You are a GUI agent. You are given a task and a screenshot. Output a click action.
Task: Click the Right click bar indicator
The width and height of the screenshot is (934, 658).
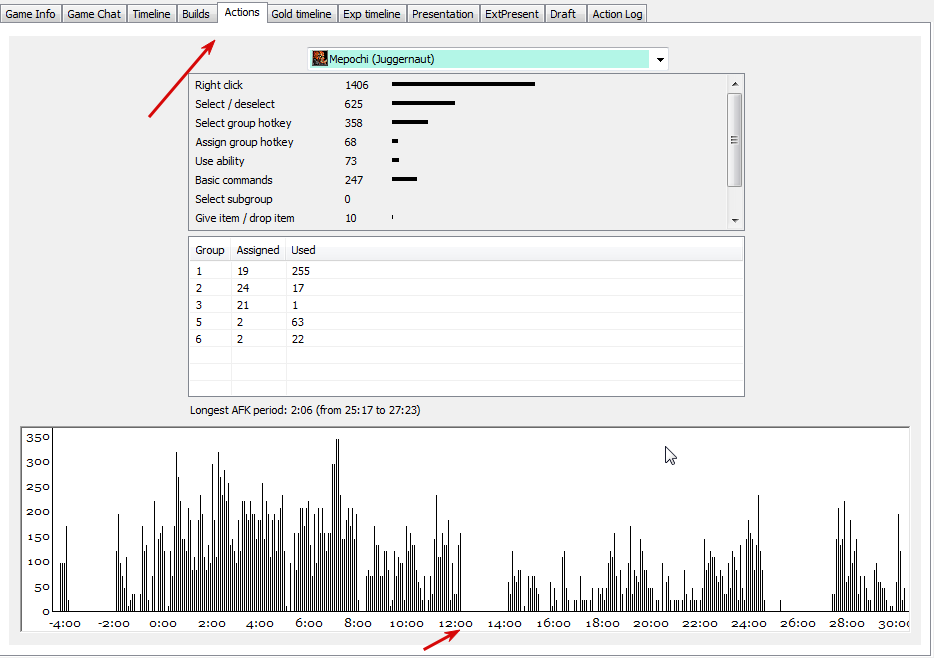pyautogui.click(x=463, y=84)
